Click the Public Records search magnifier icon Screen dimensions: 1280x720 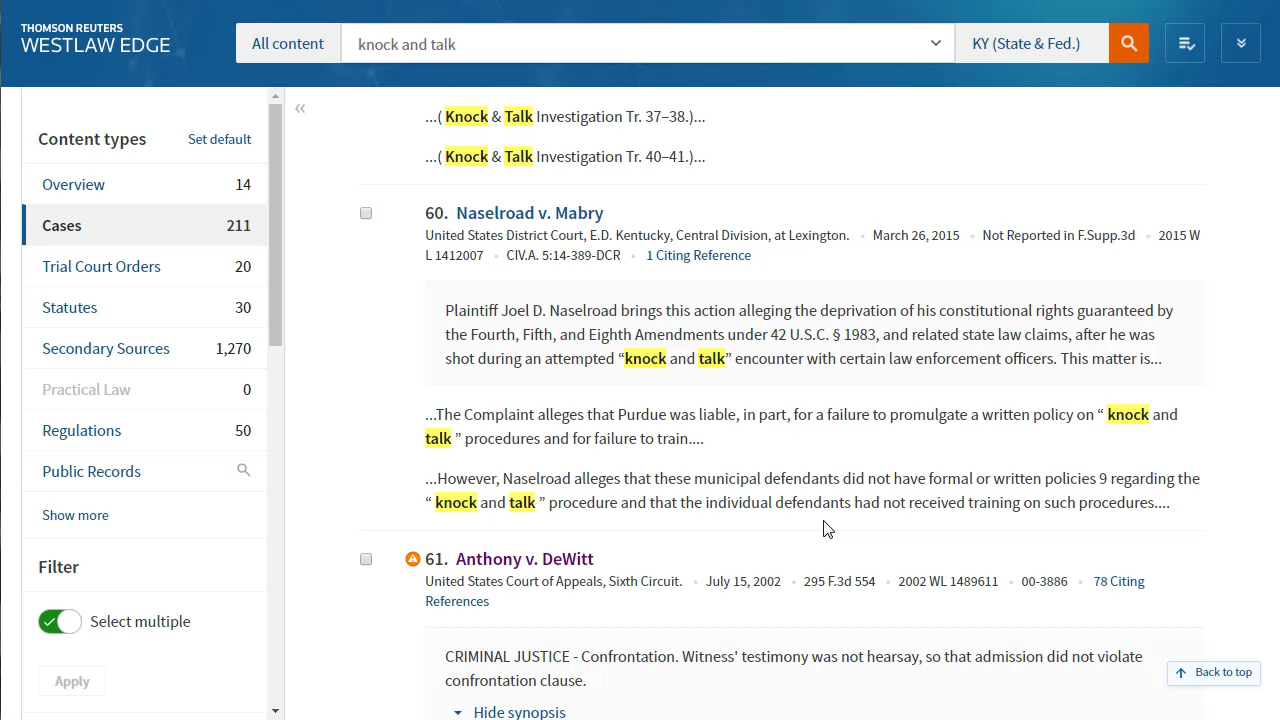pyautogui.click(x=243, y=470)
